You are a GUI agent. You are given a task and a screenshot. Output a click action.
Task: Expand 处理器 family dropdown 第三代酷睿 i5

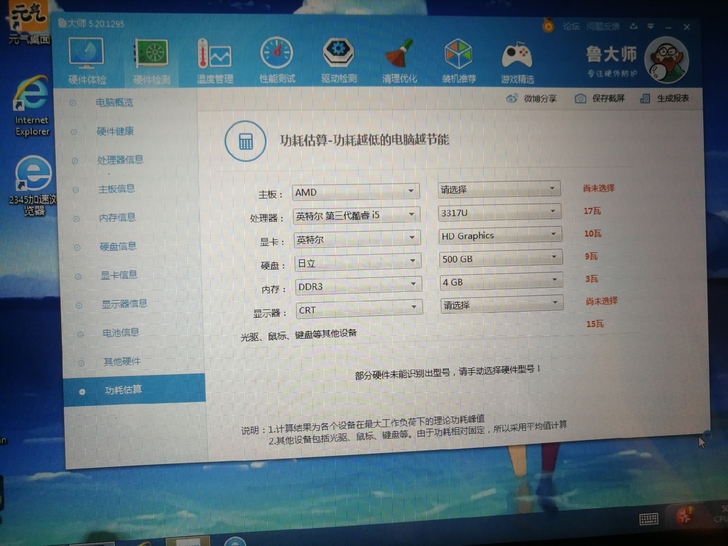point(357,215)
